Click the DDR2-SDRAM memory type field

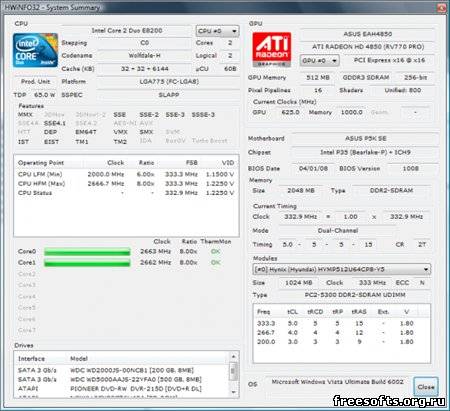pos(391,190)
